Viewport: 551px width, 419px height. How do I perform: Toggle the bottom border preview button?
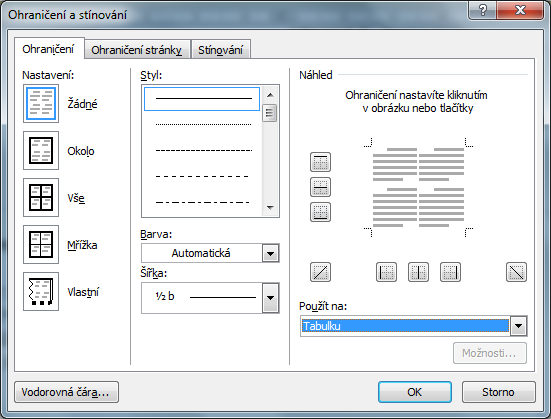point(320,212)
